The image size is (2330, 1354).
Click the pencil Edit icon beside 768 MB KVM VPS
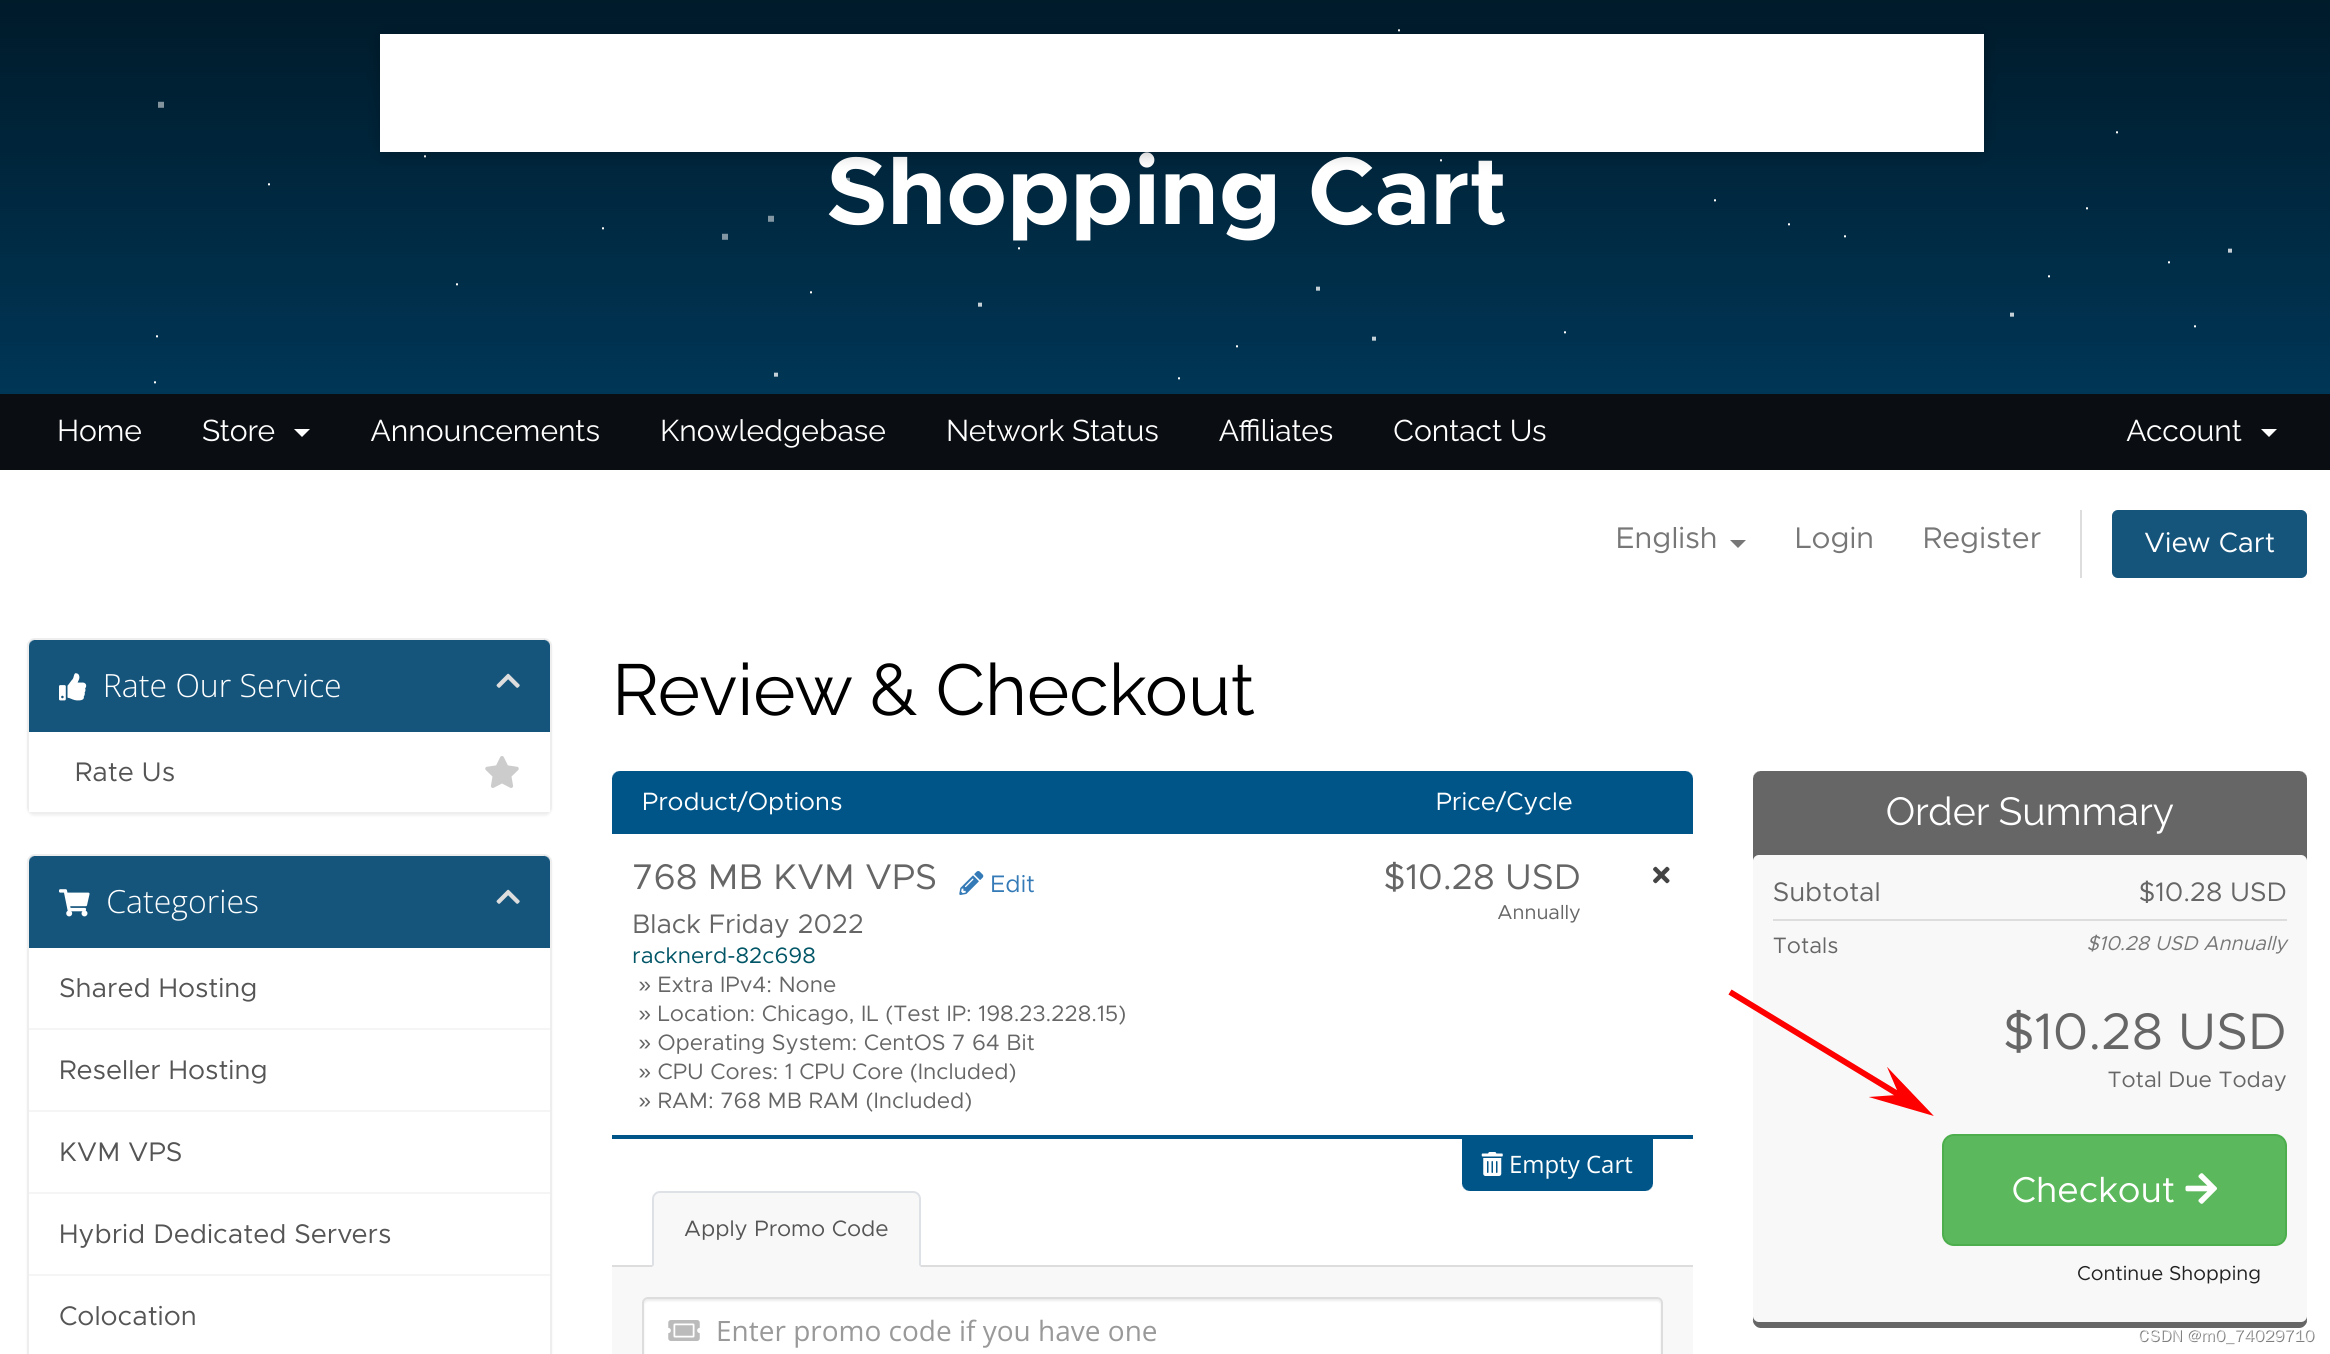(970, 883)
